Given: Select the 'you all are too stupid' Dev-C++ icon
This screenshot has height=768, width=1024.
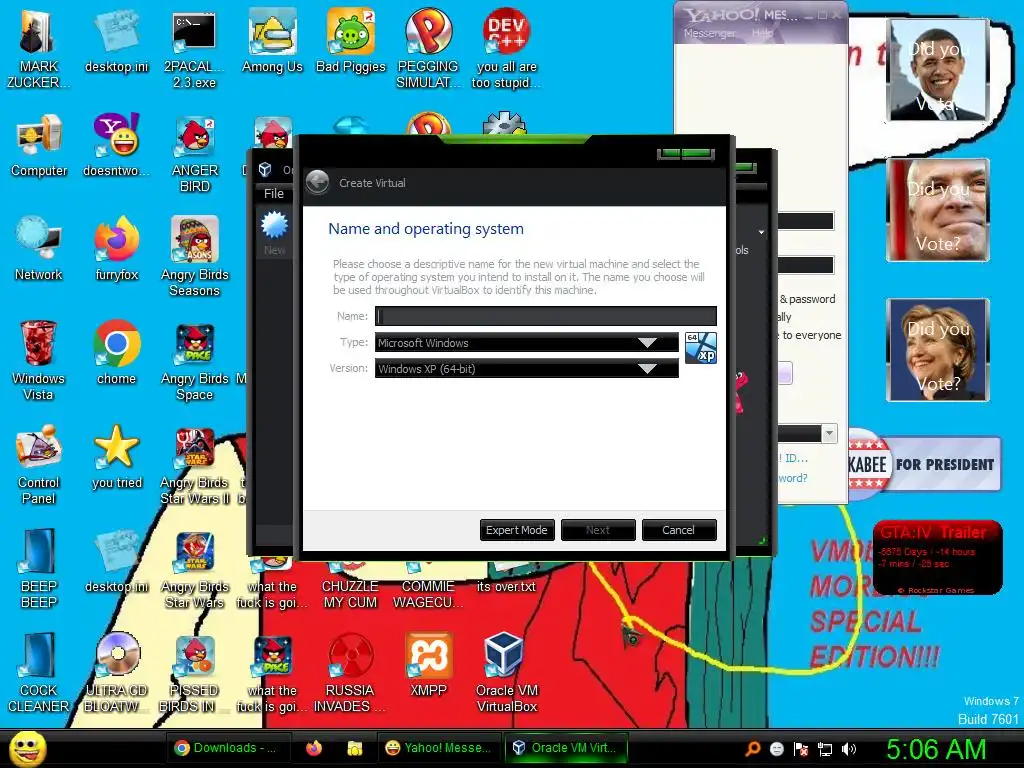Looking at the screenshot, I should tap(506, 48).
